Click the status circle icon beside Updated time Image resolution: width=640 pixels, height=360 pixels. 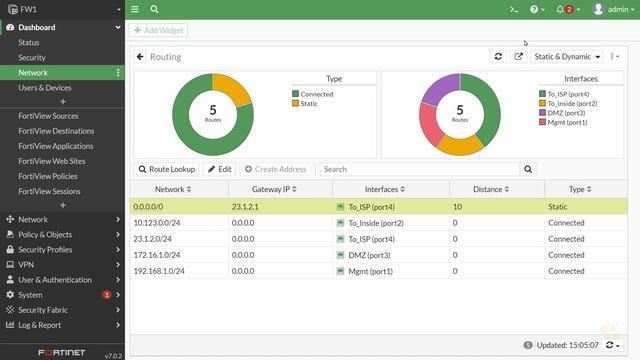(528, 345)
